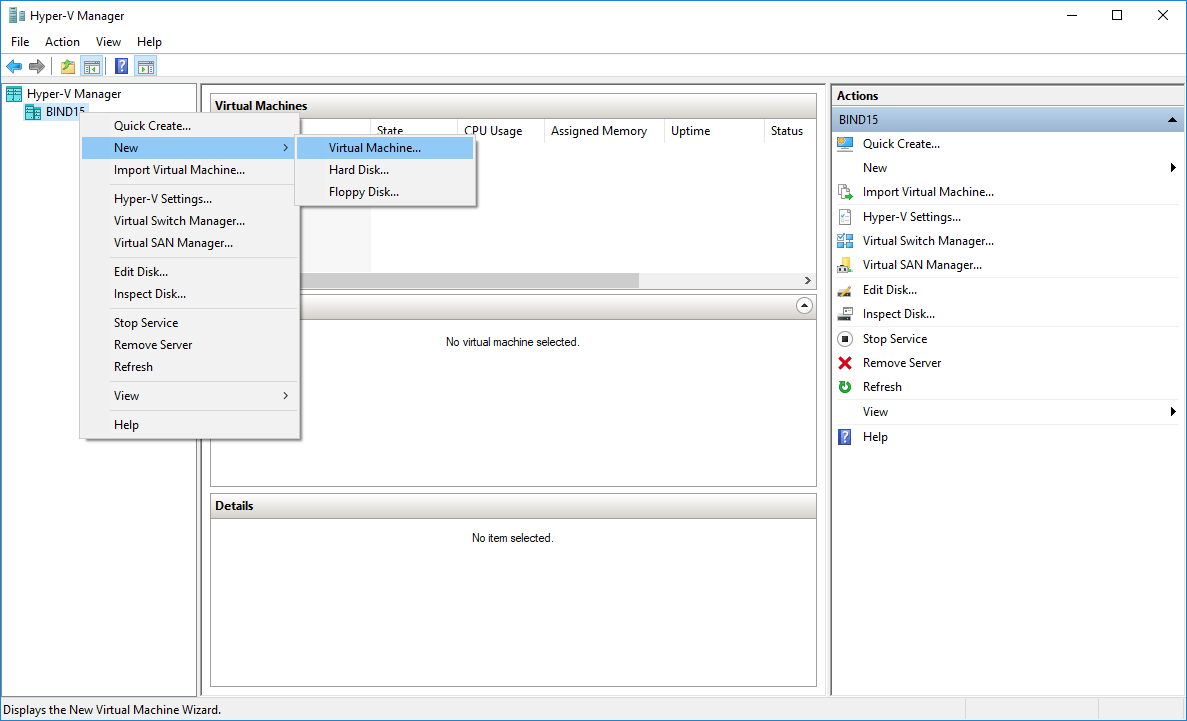The image size is (1187, 721).
Task: Click the forward navigation arrow in the toolbar
Action: click(37, 66)
